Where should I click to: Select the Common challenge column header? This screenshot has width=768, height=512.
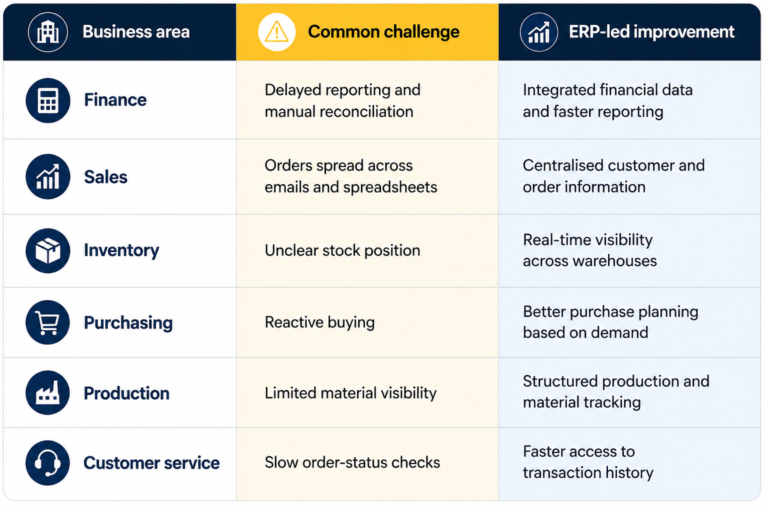pyautogui.click(x=367, y=32)
